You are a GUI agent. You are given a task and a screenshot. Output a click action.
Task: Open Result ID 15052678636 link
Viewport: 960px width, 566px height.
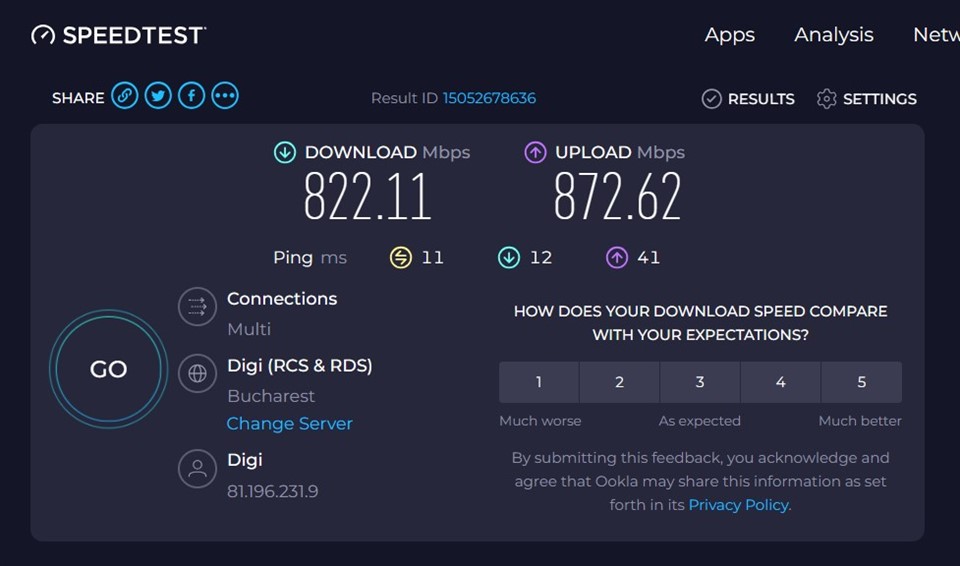[x=489, y=98]
